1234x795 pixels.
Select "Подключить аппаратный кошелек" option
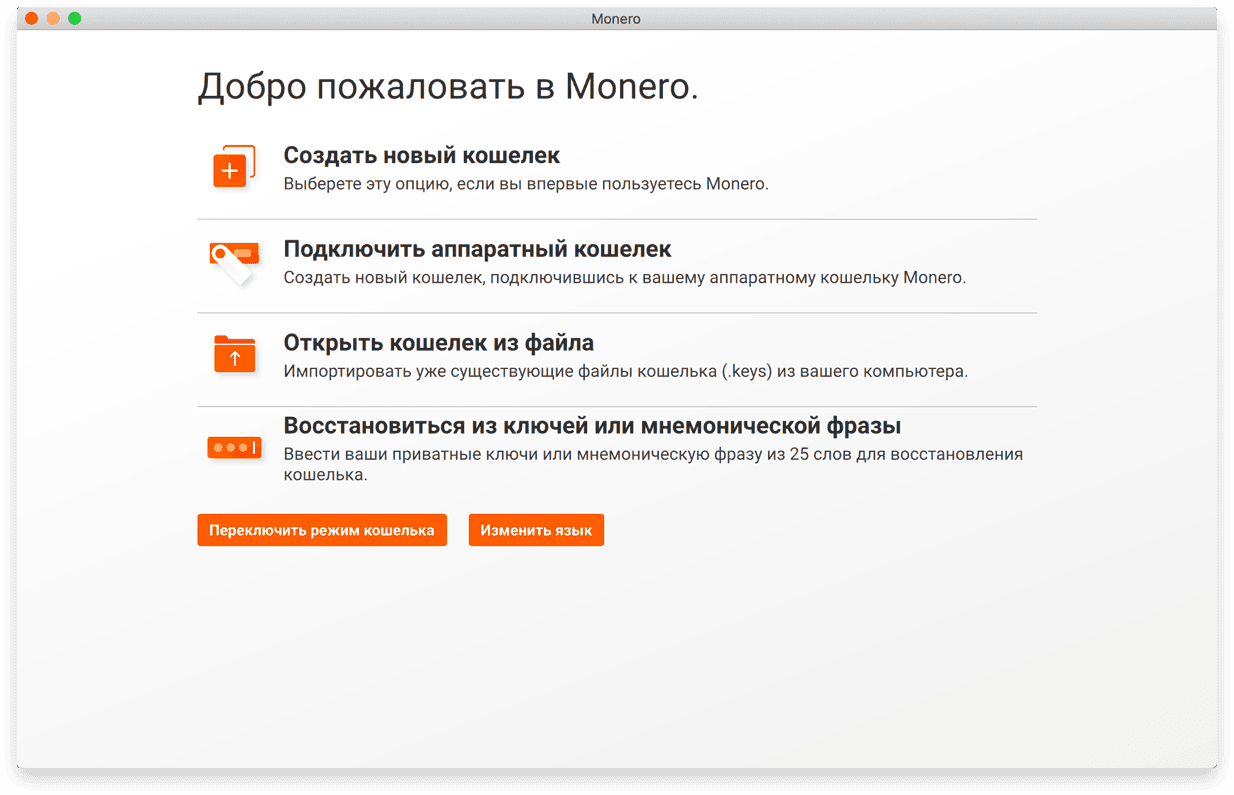[x=477, y=249]
